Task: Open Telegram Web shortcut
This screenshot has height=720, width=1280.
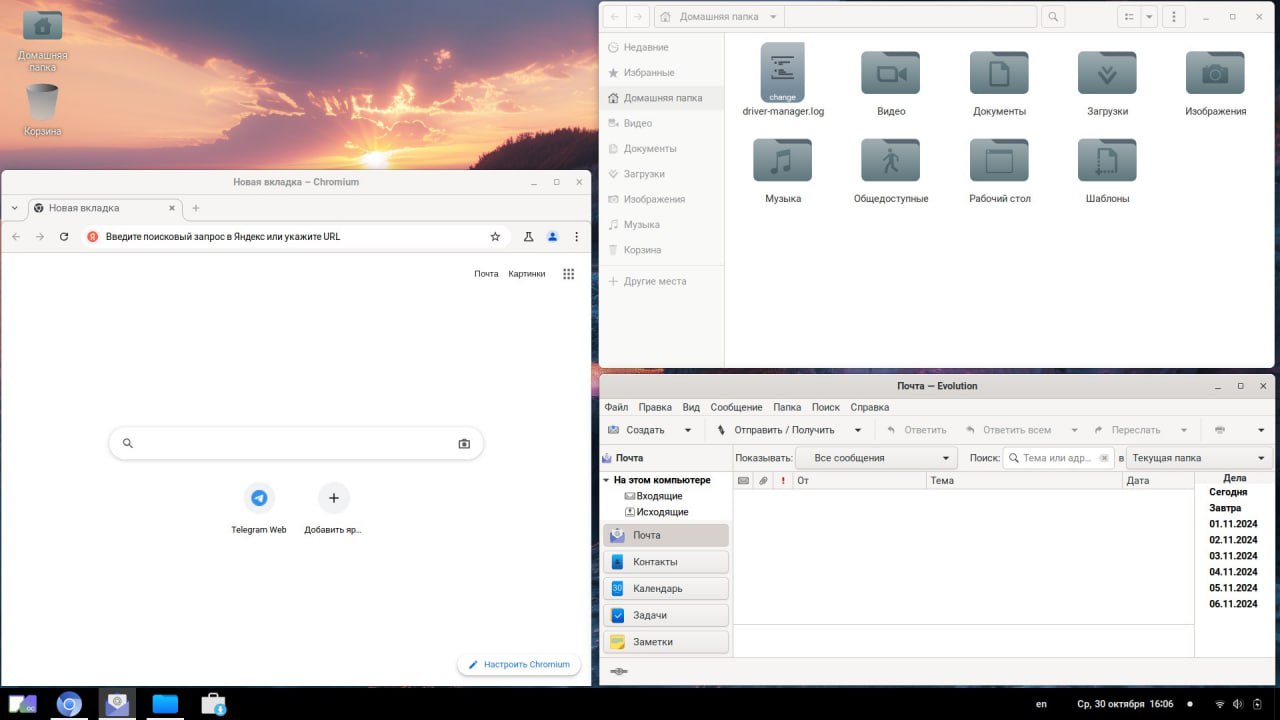Action: tap(259, 498)
